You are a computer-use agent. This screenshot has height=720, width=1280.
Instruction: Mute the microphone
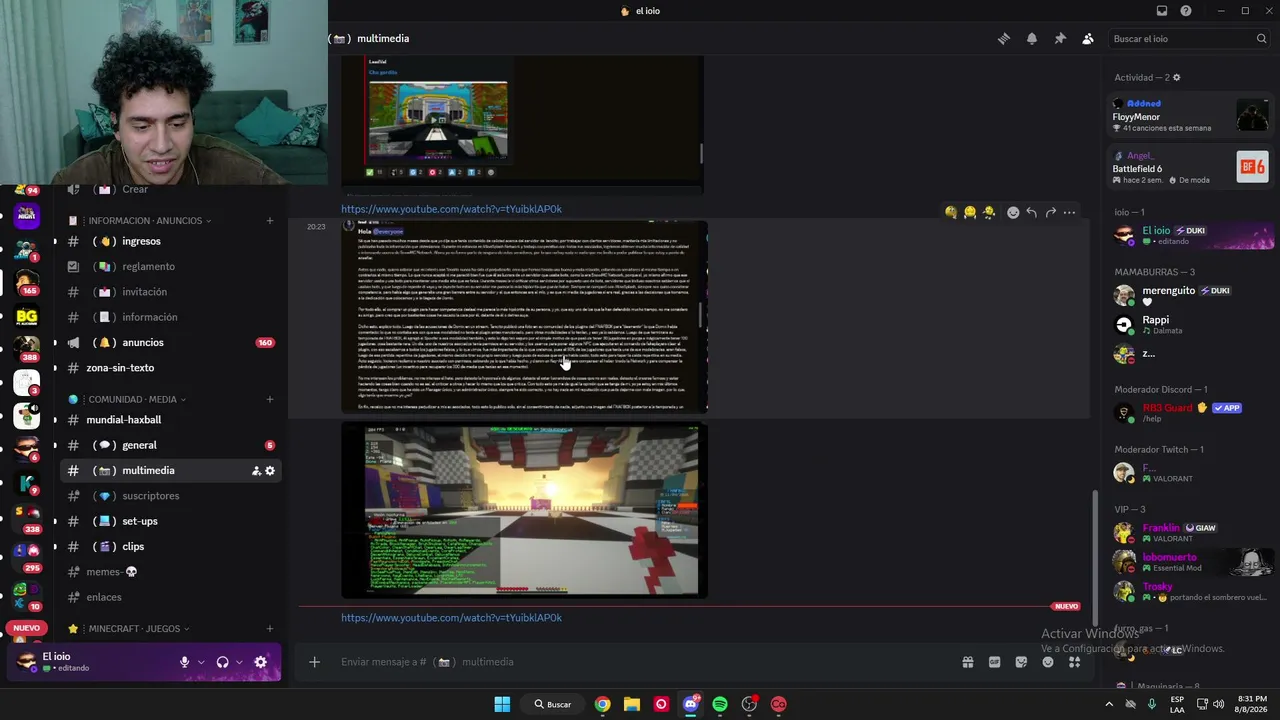pos(184,662)
